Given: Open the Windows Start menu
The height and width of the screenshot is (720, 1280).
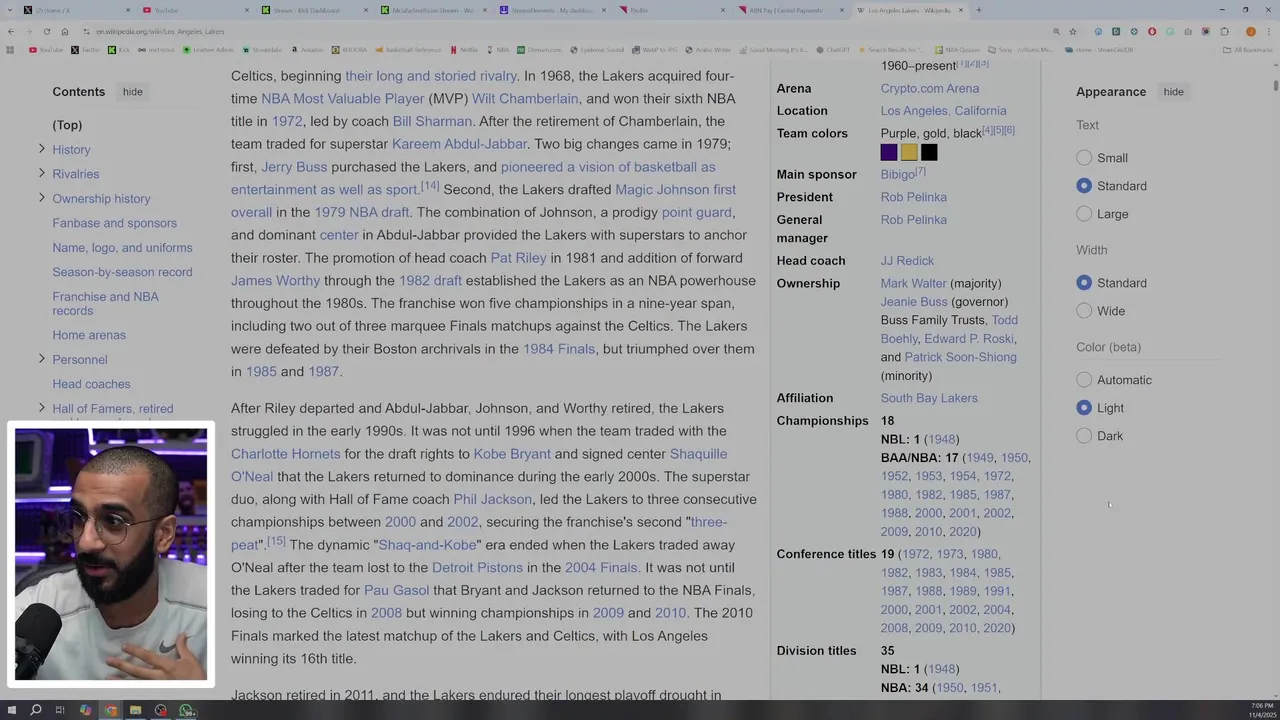Looking at the screenshot, I should [10, 710].
